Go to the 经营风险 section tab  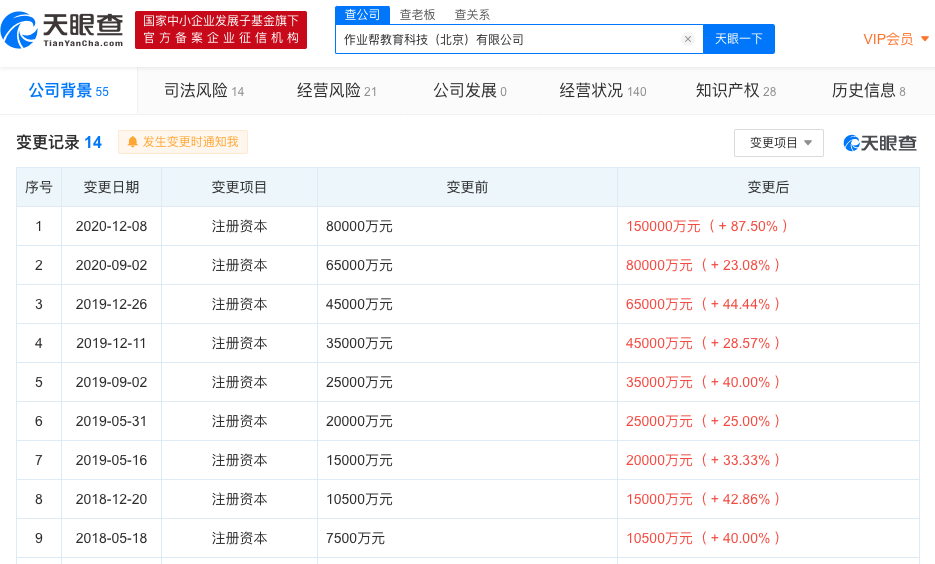tap(337, 91)
